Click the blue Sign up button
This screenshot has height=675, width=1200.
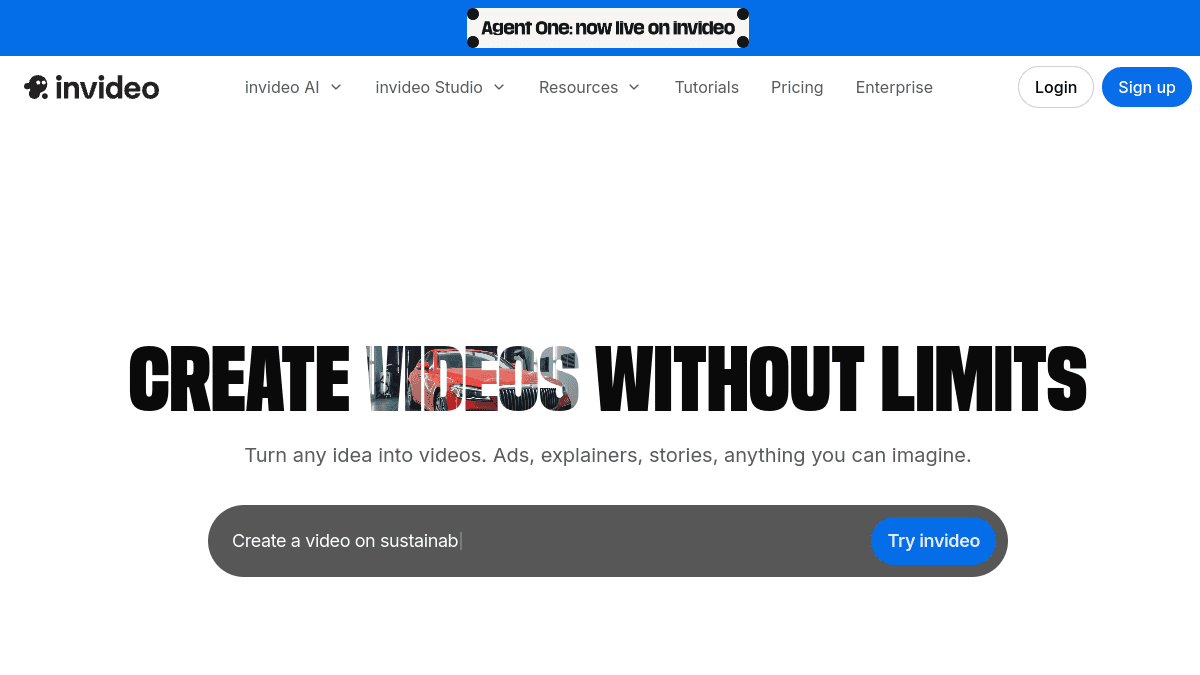coord(1147,87)
